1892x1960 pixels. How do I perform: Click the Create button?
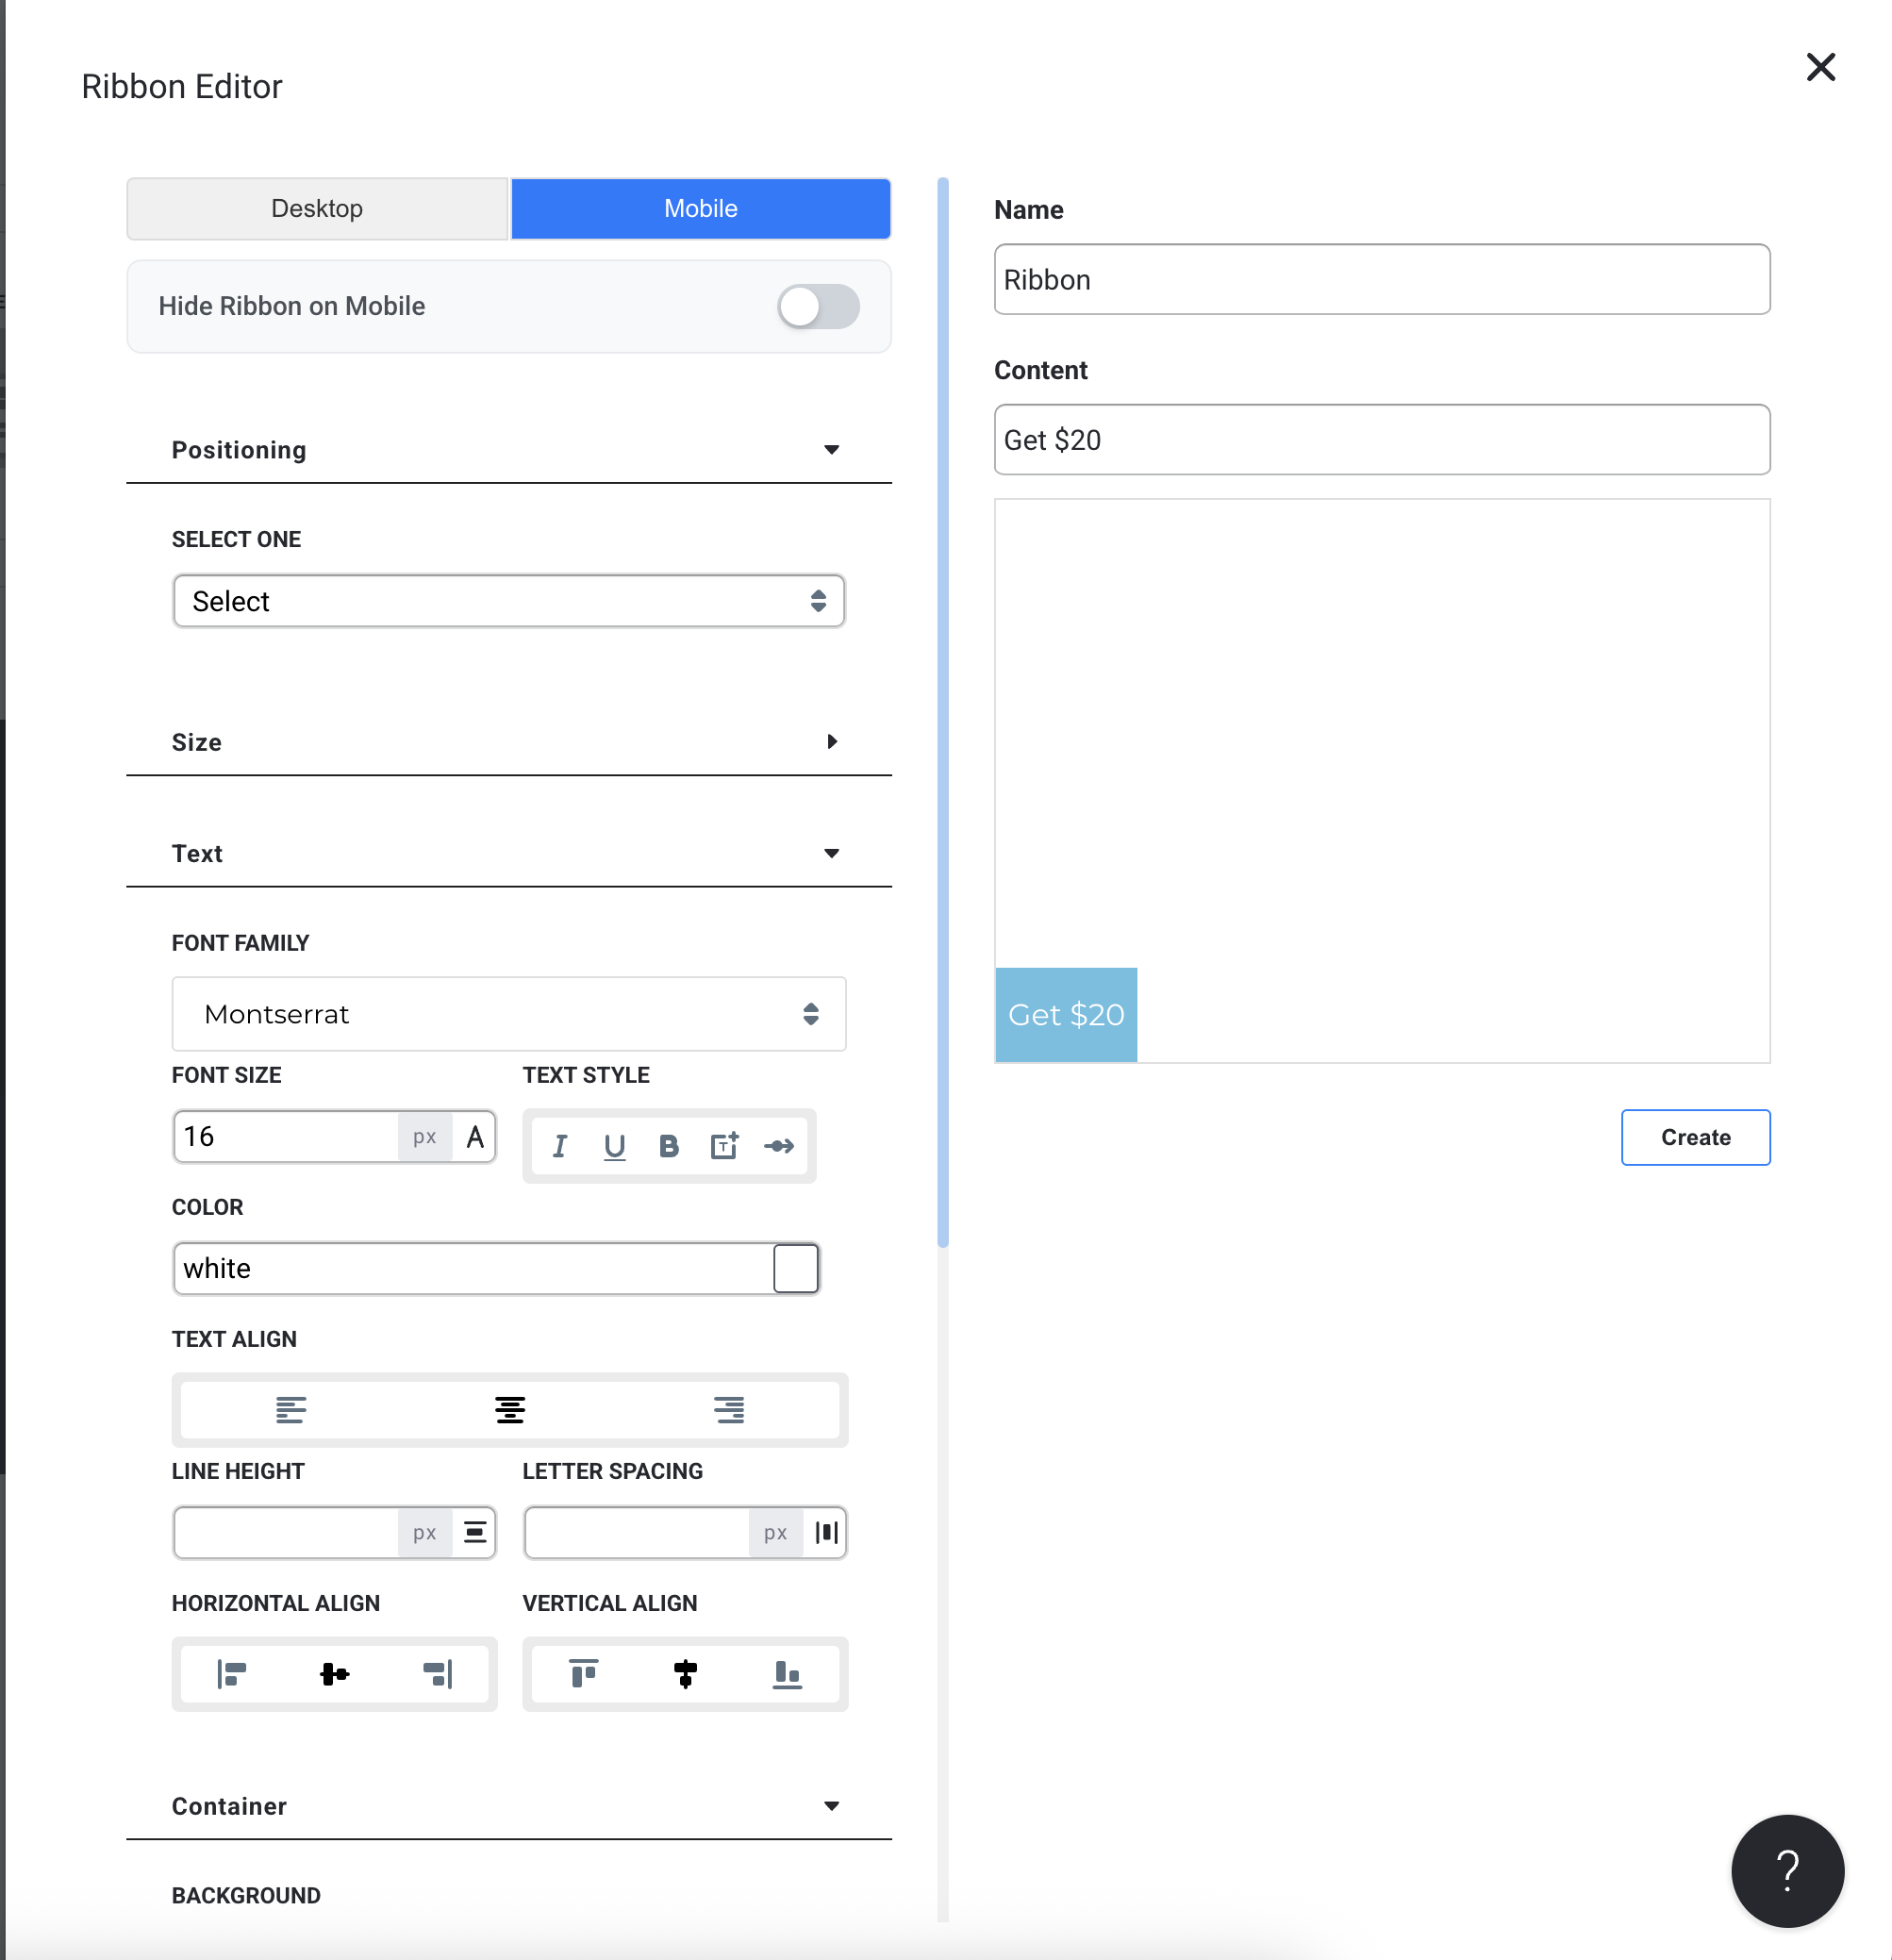click(1695, 1137)
